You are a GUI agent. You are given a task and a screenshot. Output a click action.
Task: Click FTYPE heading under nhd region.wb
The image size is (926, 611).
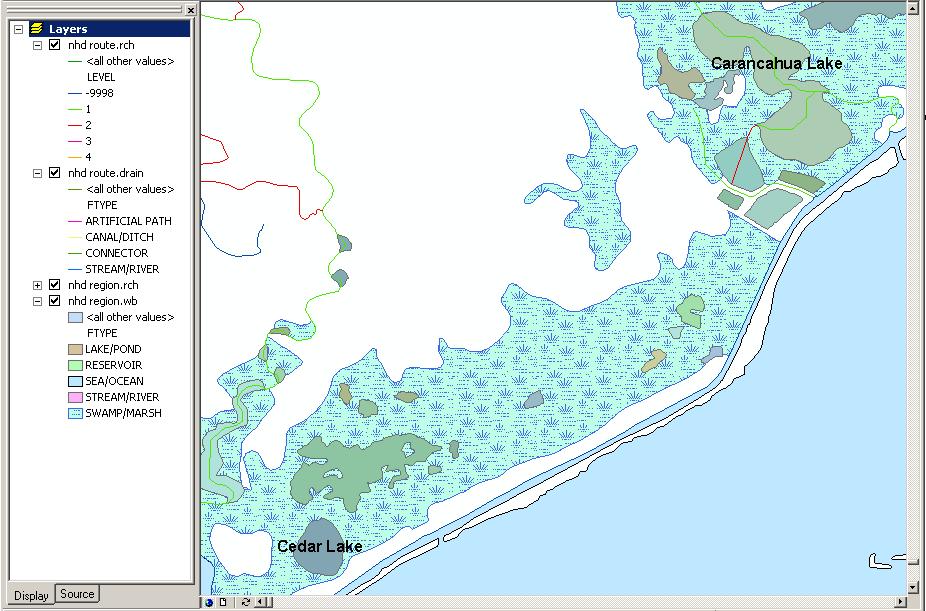click(102, 333)
